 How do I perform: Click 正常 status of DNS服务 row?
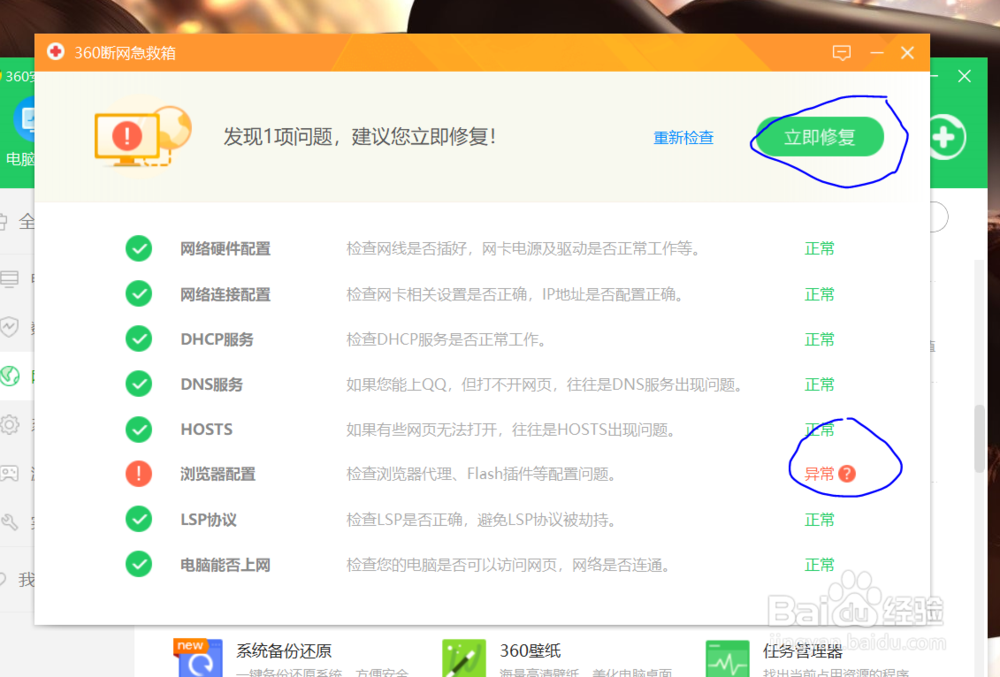[820, 385]
